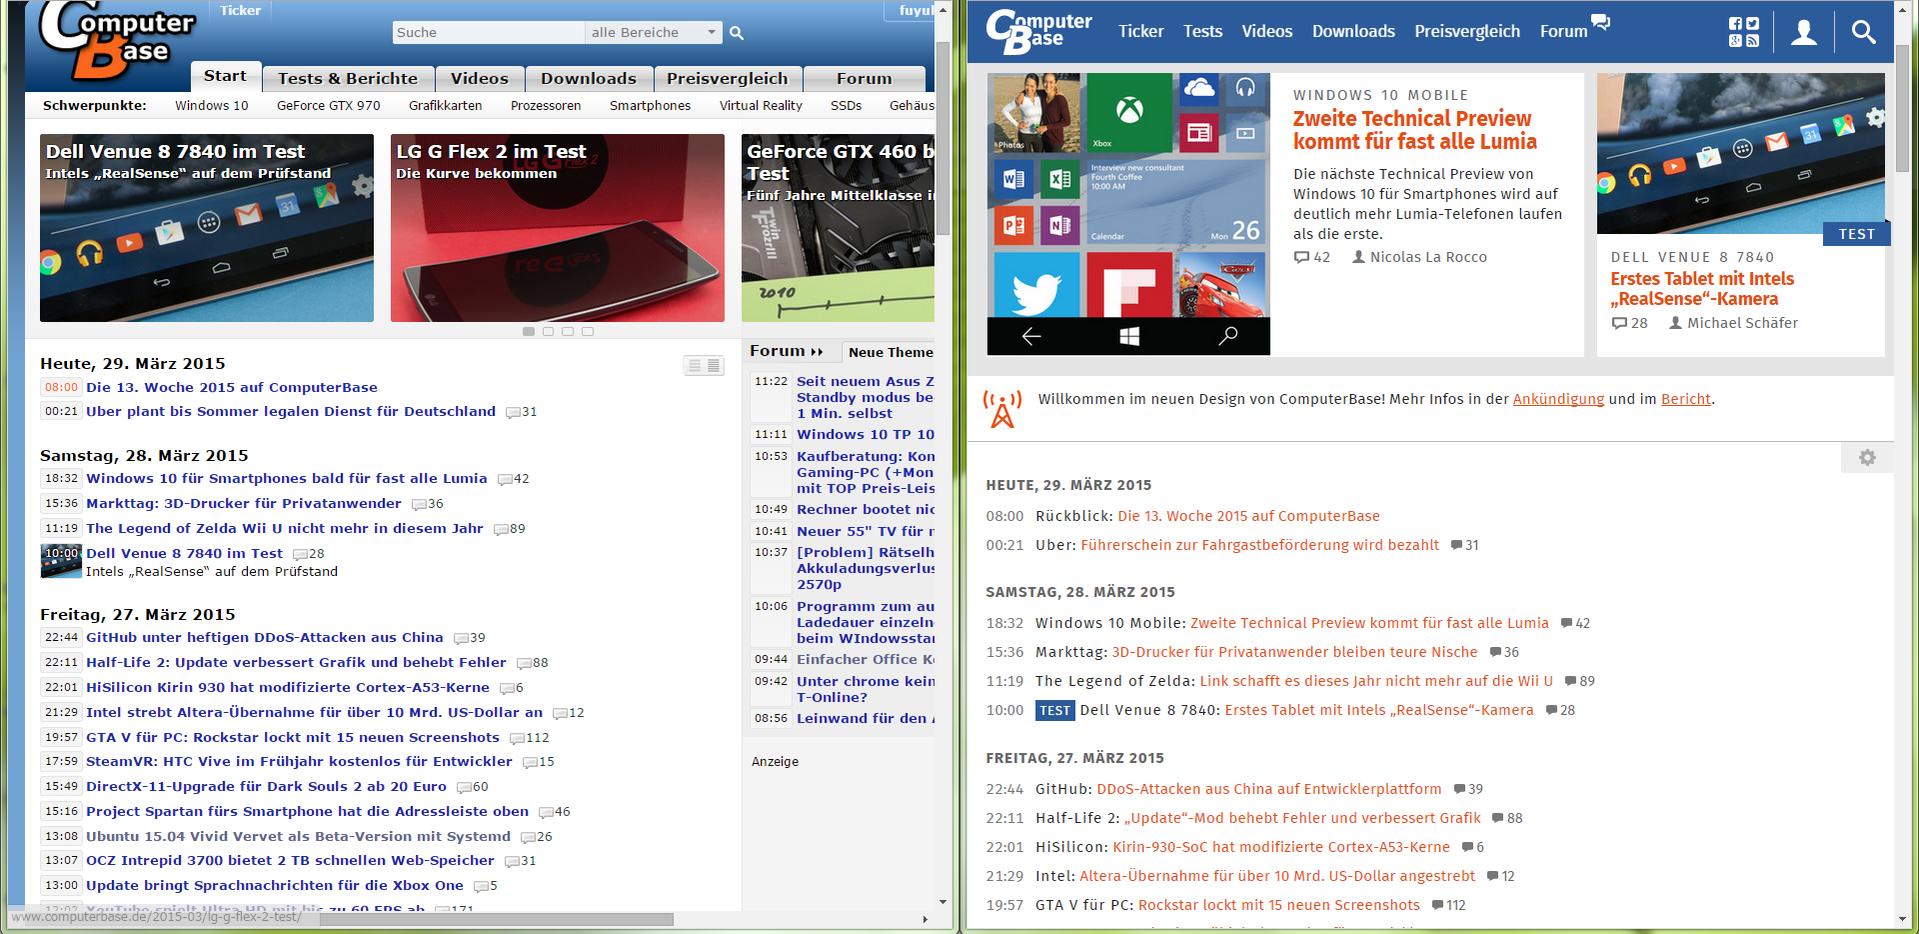
Task: Open RSS feed icon in new design header
Action: point(1752,40)
